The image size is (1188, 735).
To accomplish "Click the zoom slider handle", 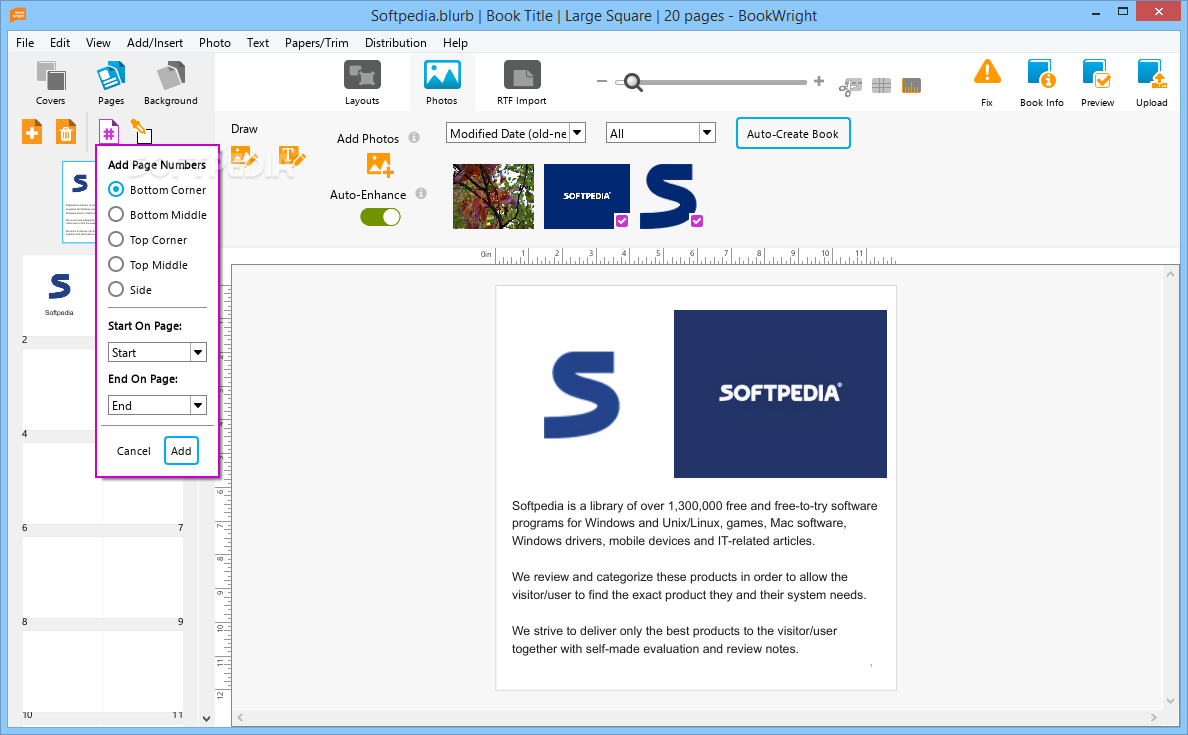I will (x=632, y=82).
